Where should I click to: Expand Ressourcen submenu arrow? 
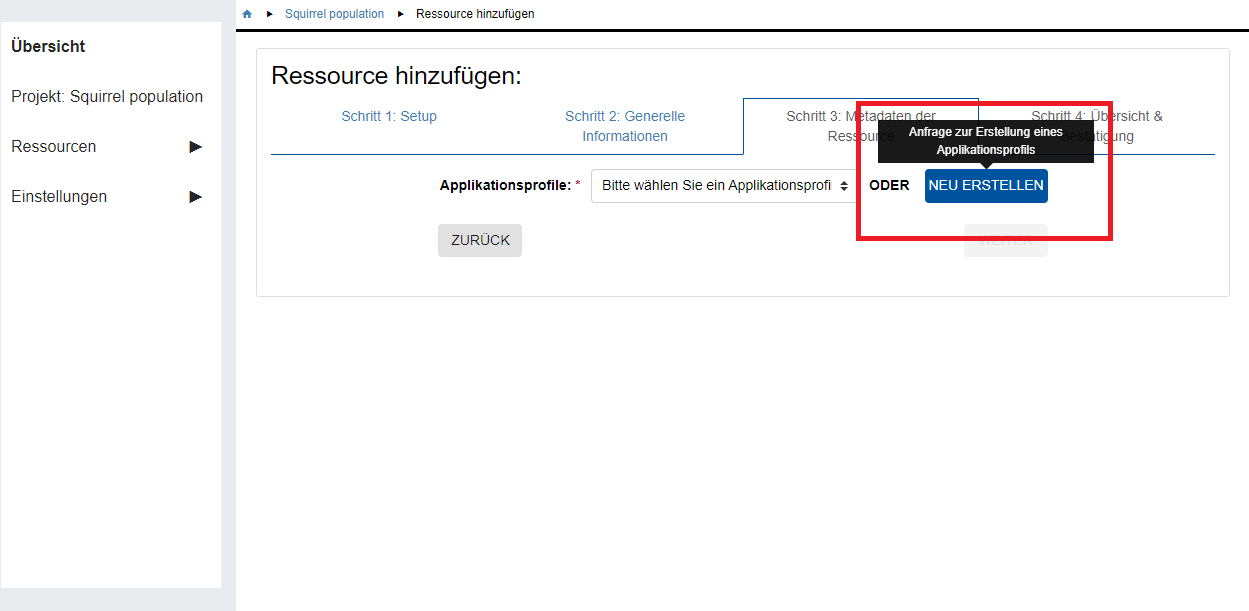(196, 146)
